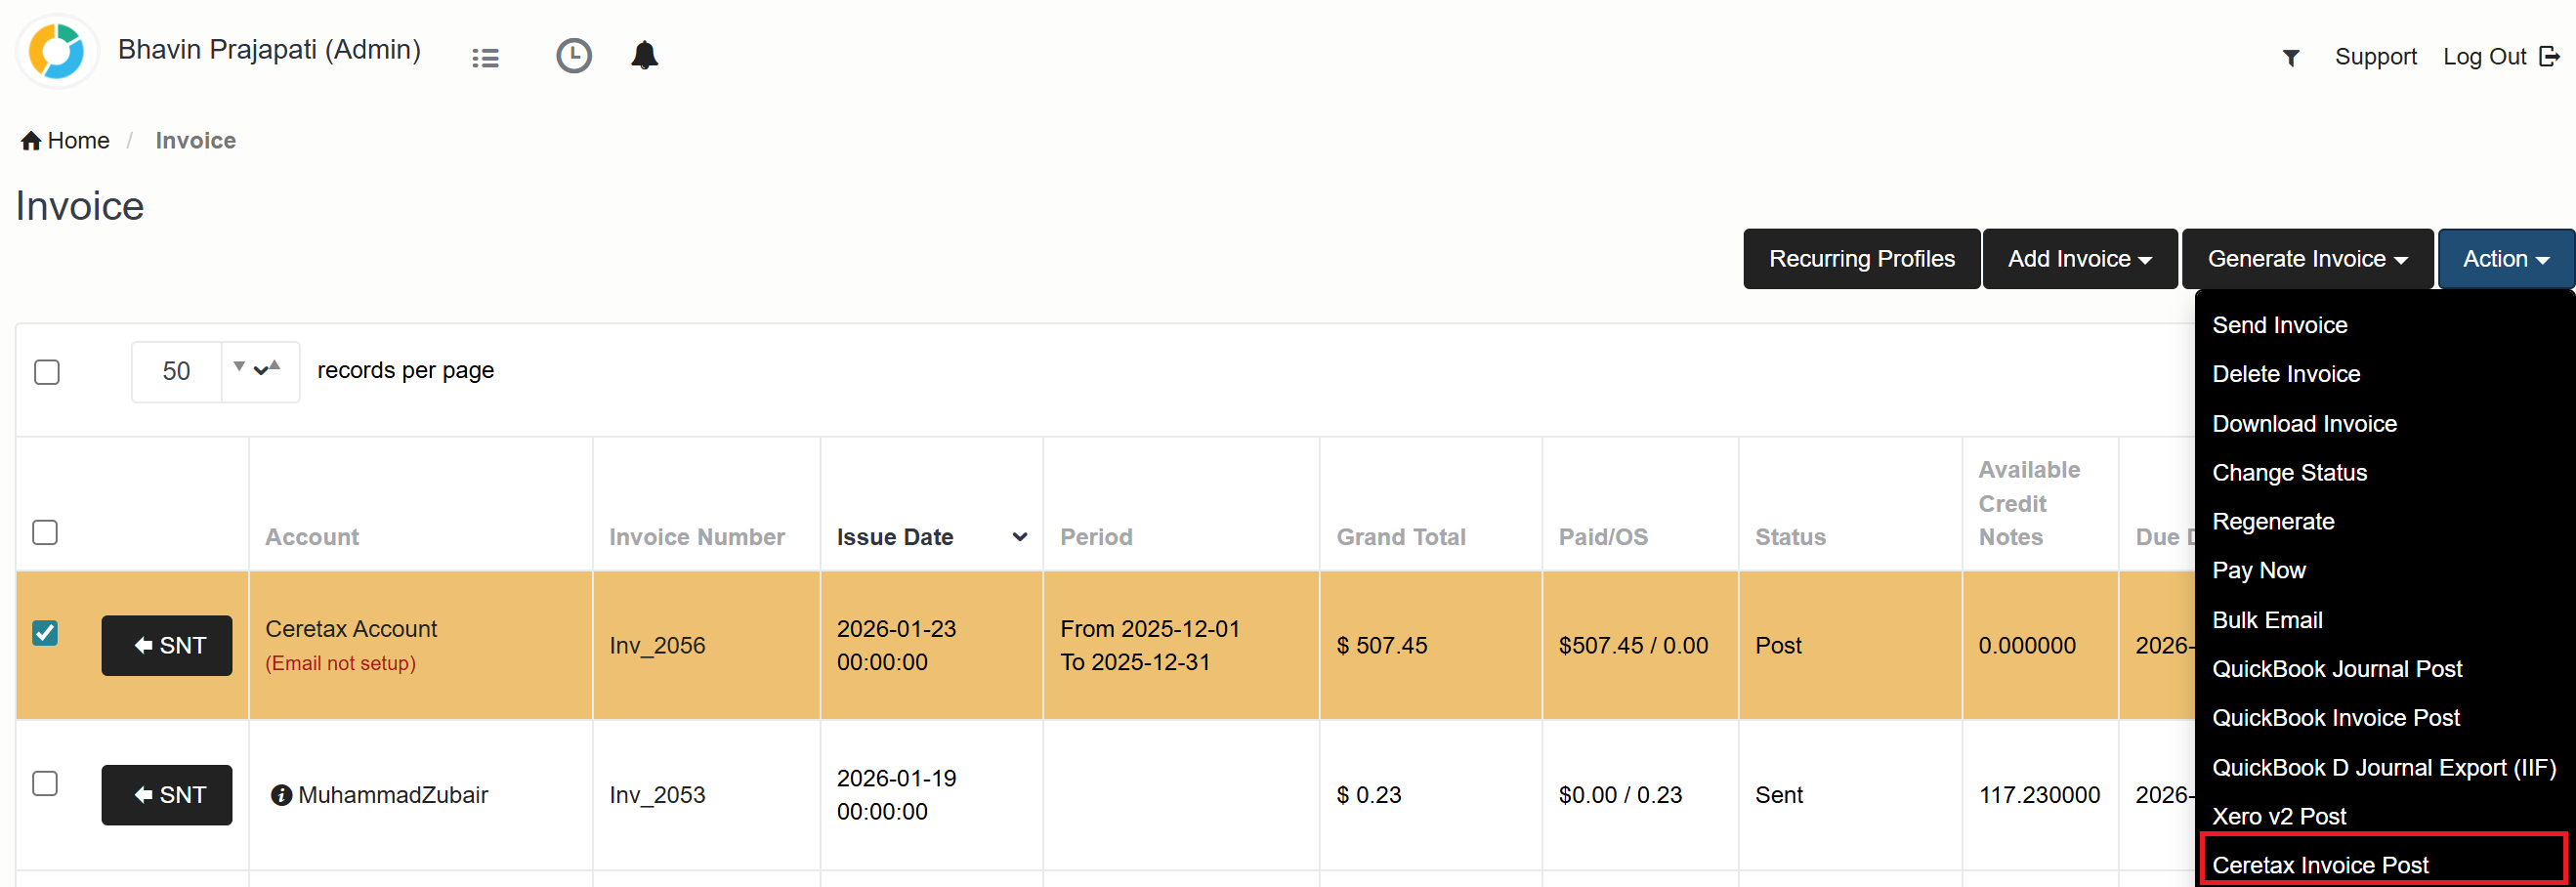Expand the Add Invoice dropdown

[x=2079, y=259]
